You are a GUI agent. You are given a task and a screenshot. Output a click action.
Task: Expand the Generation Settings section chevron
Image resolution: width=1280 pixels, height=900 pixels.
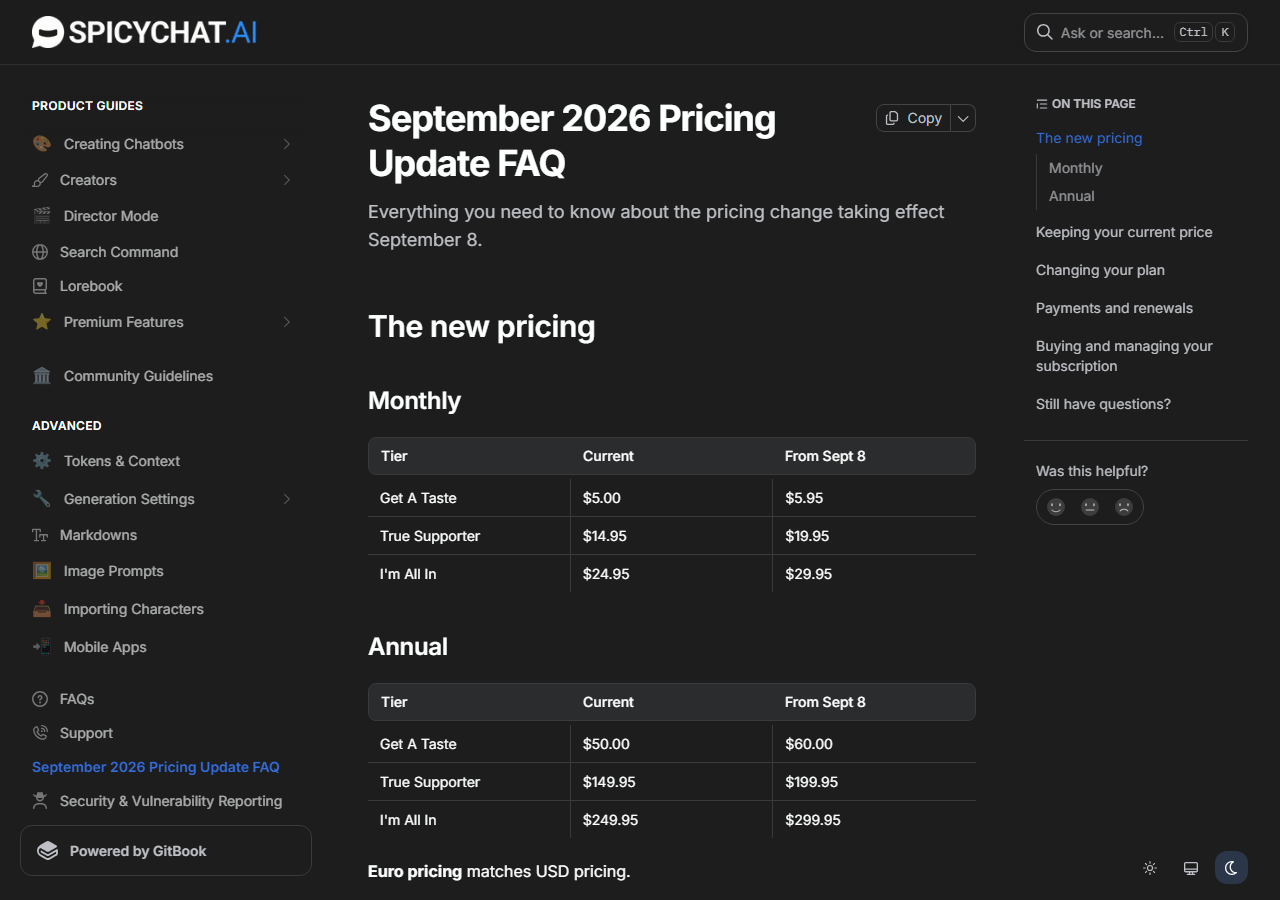click(x=287, y=499)
